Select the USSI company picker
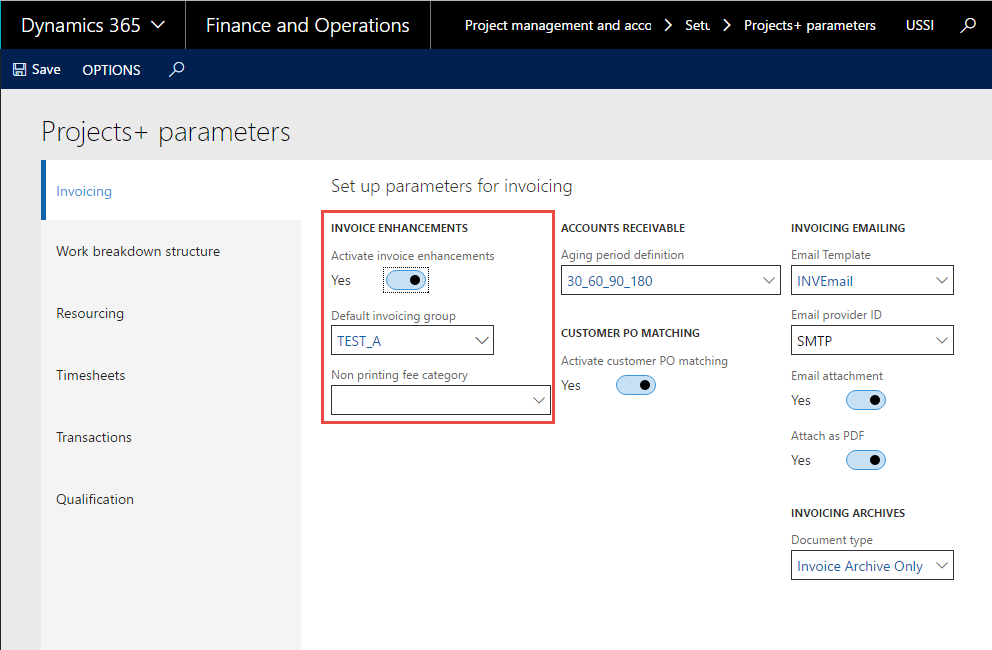The image size is (992, 650). coord(920,24)
